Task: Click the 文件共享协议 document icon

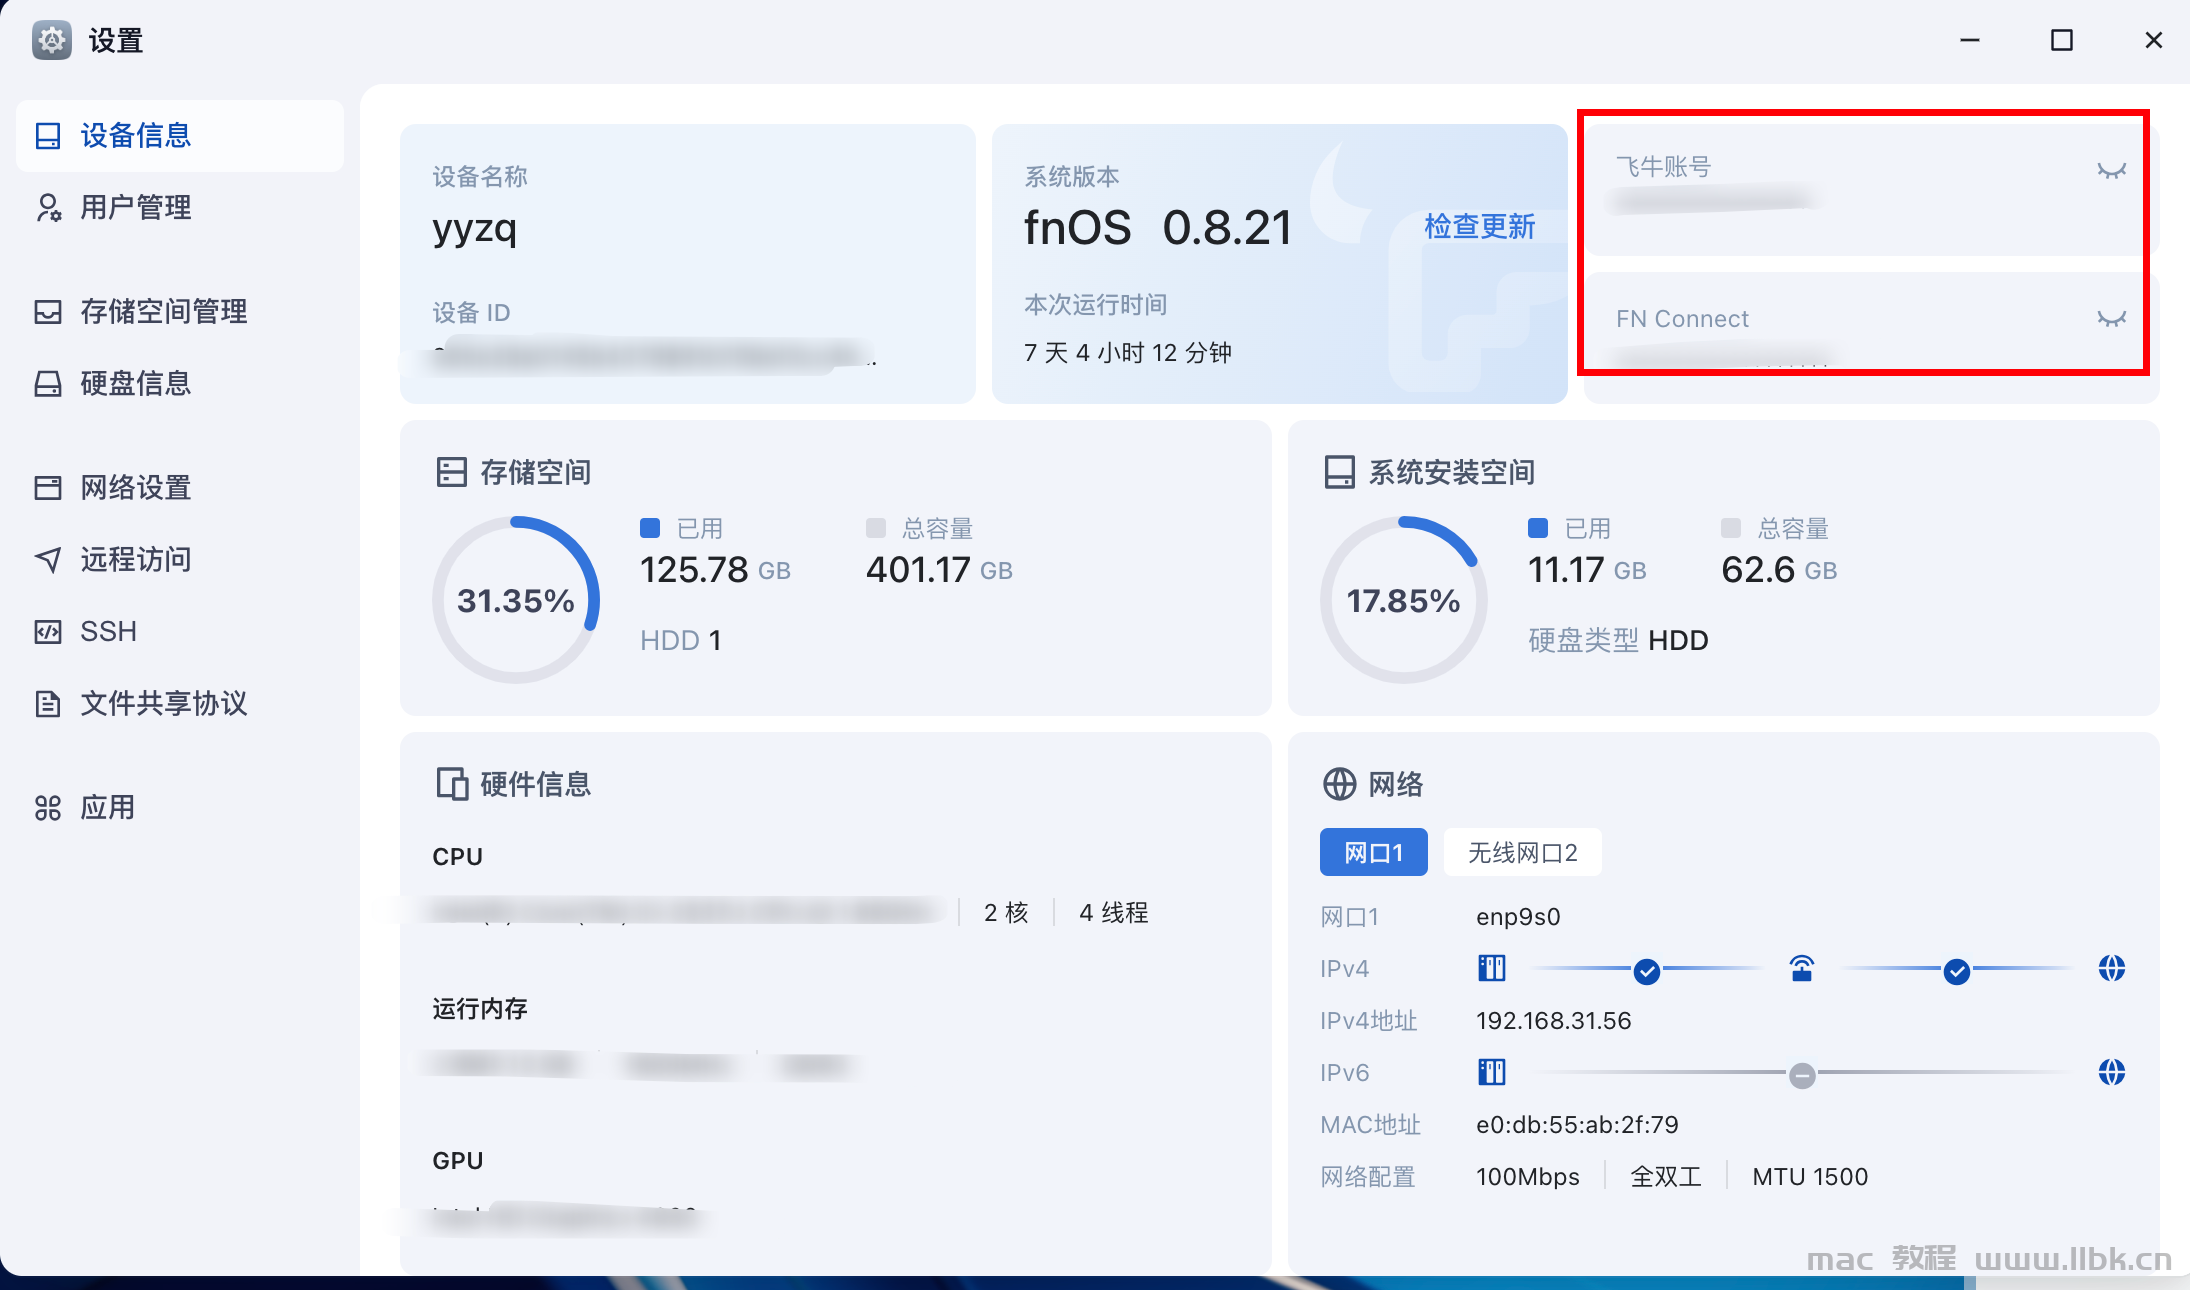Action: pos(48,703)
